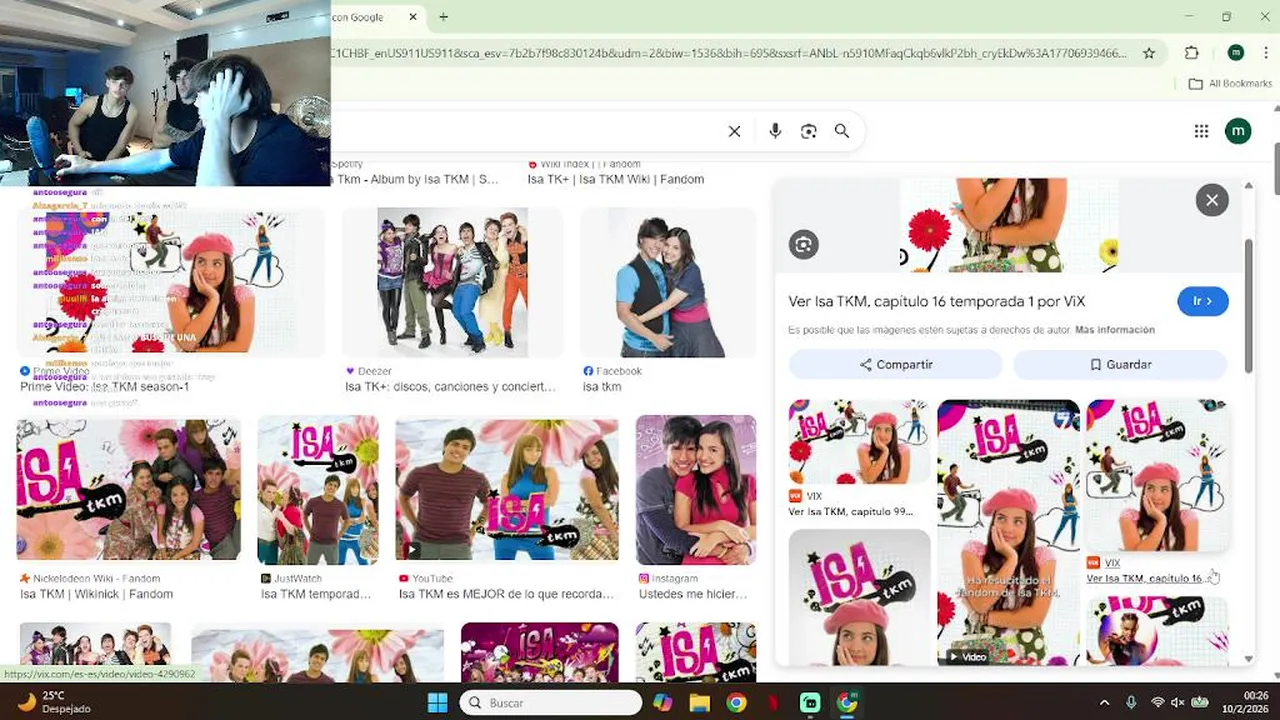The width and height of the screenshot is (1280, 720).
Task: Open related ViX thumbnail above 'capítulo 16'
Action: click(1157, 476)
